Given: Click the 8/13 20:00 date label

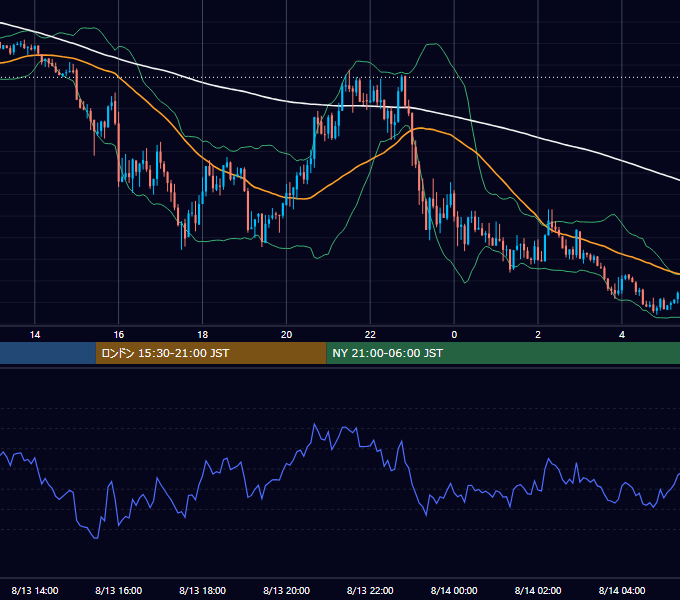Looking at the screenshot, I should tap(286, 590).
